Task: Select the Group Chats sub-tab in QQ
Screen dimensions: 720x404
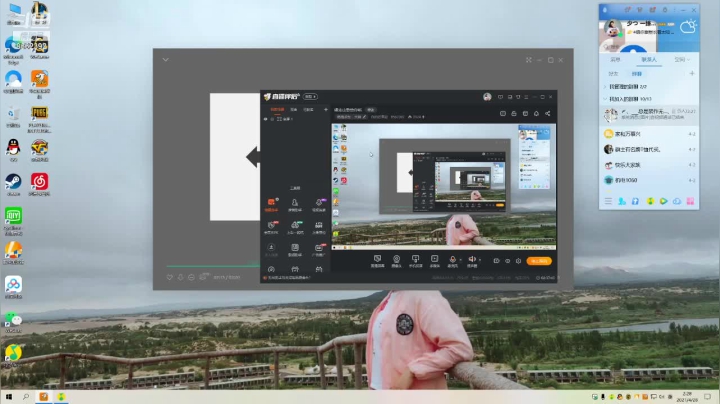Action: [636, 73]
